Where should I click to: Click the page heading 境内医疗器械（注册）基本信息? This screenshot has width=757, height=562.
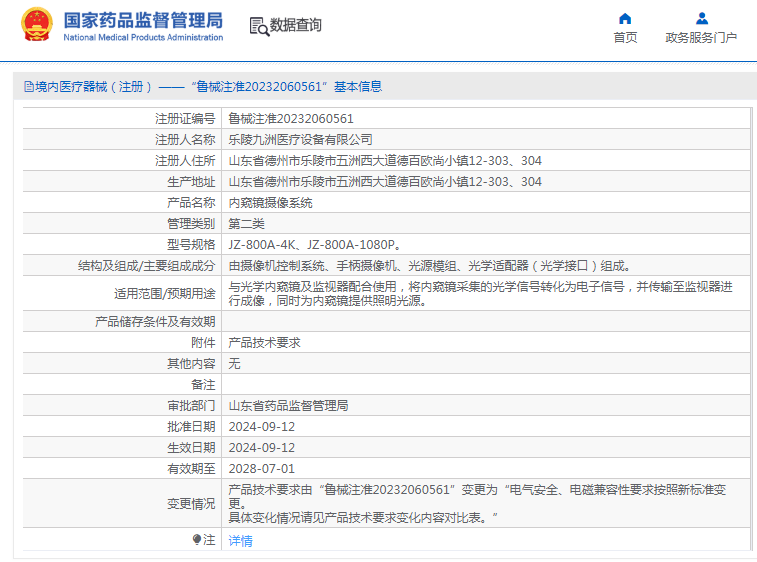coord(209,86)
